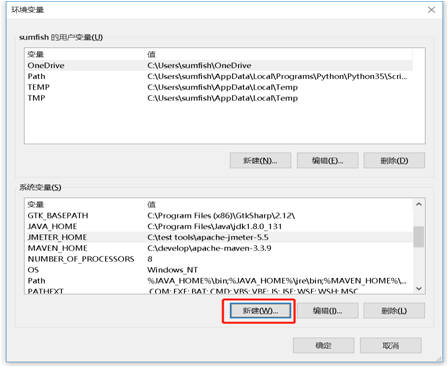The height and width of the screenshot is (367, 448).
Task: Click the 新建(N)... user variable button
Action: pyautogui.click(x=260, y=161)
